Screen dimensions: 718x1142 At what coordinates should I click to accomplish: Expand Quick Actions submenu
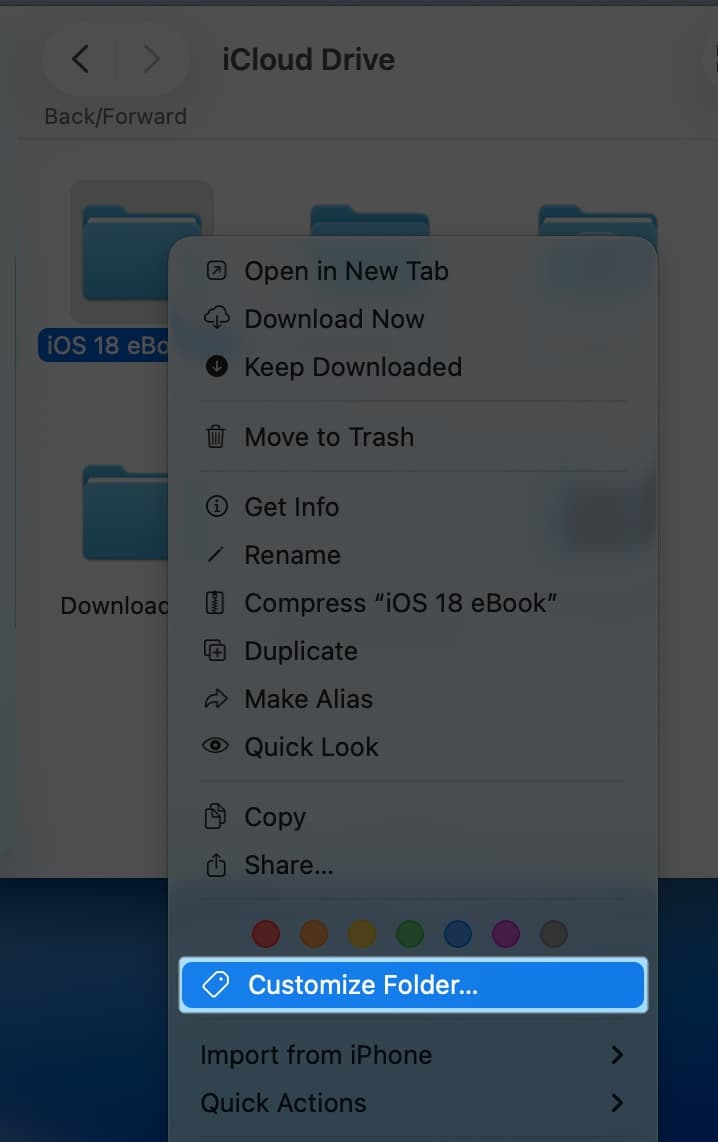[413, 1103]
